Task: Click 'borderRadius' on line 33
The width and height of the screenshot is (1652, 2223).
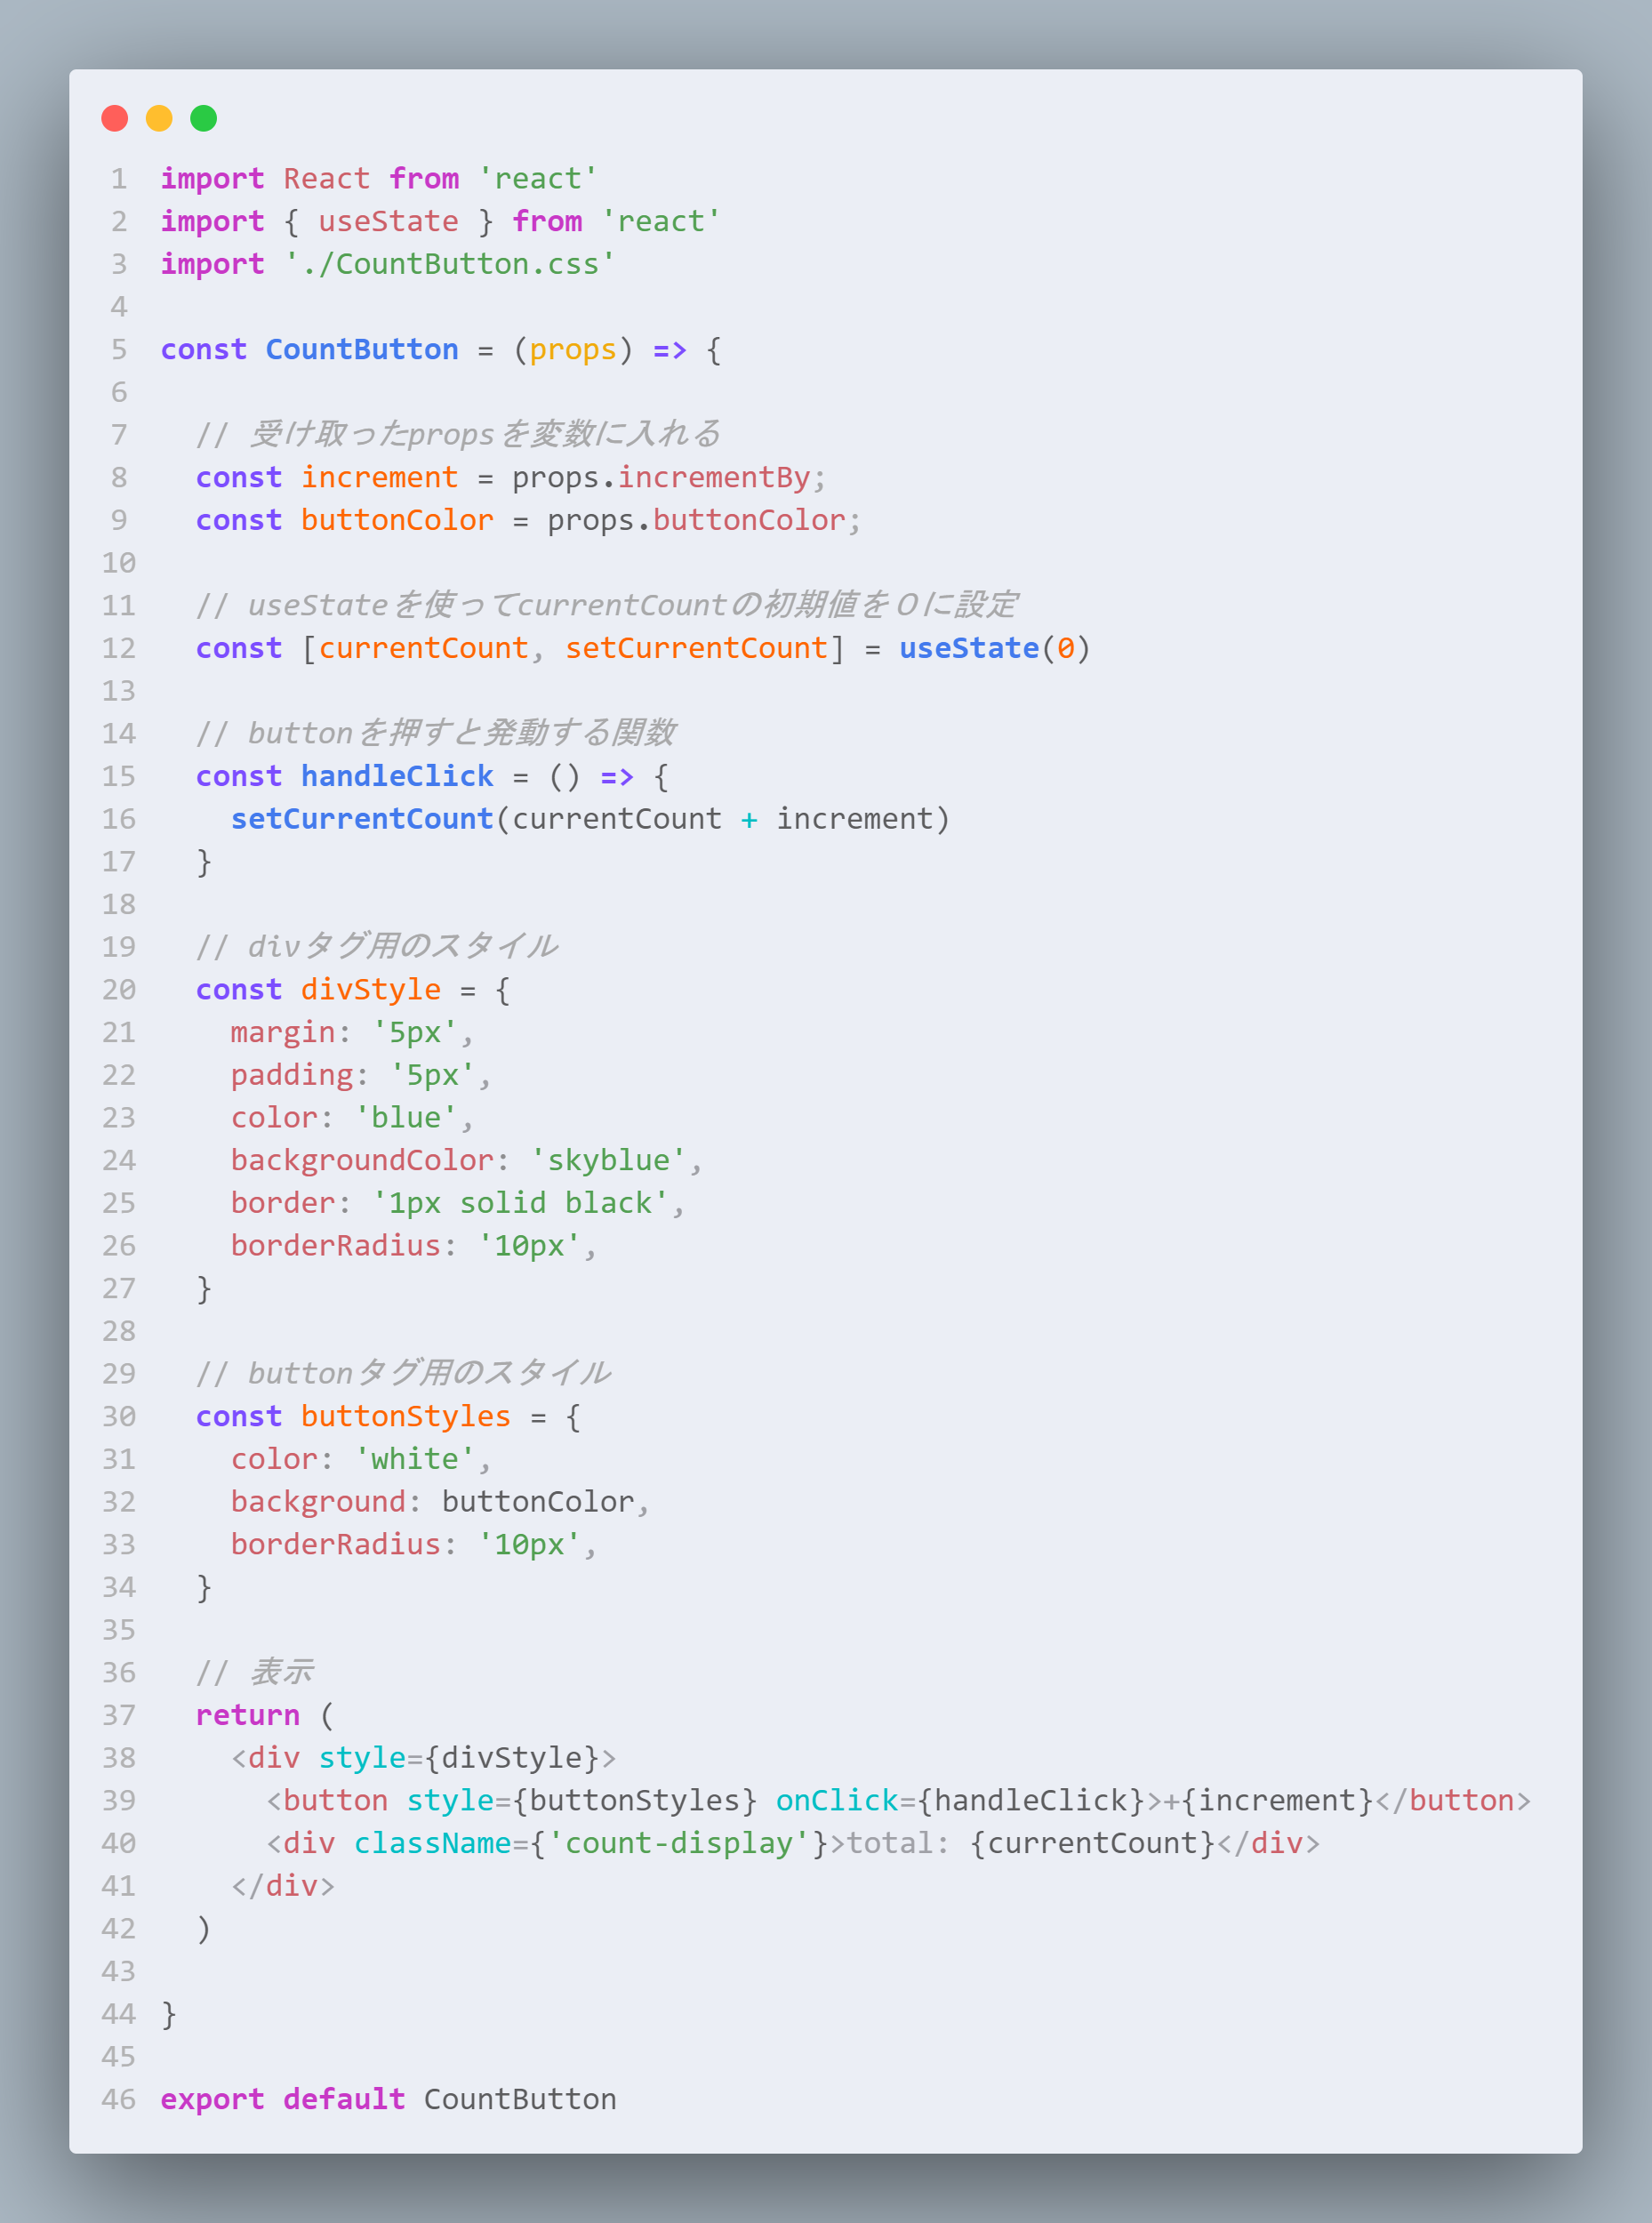Action: coord(336,1544)
